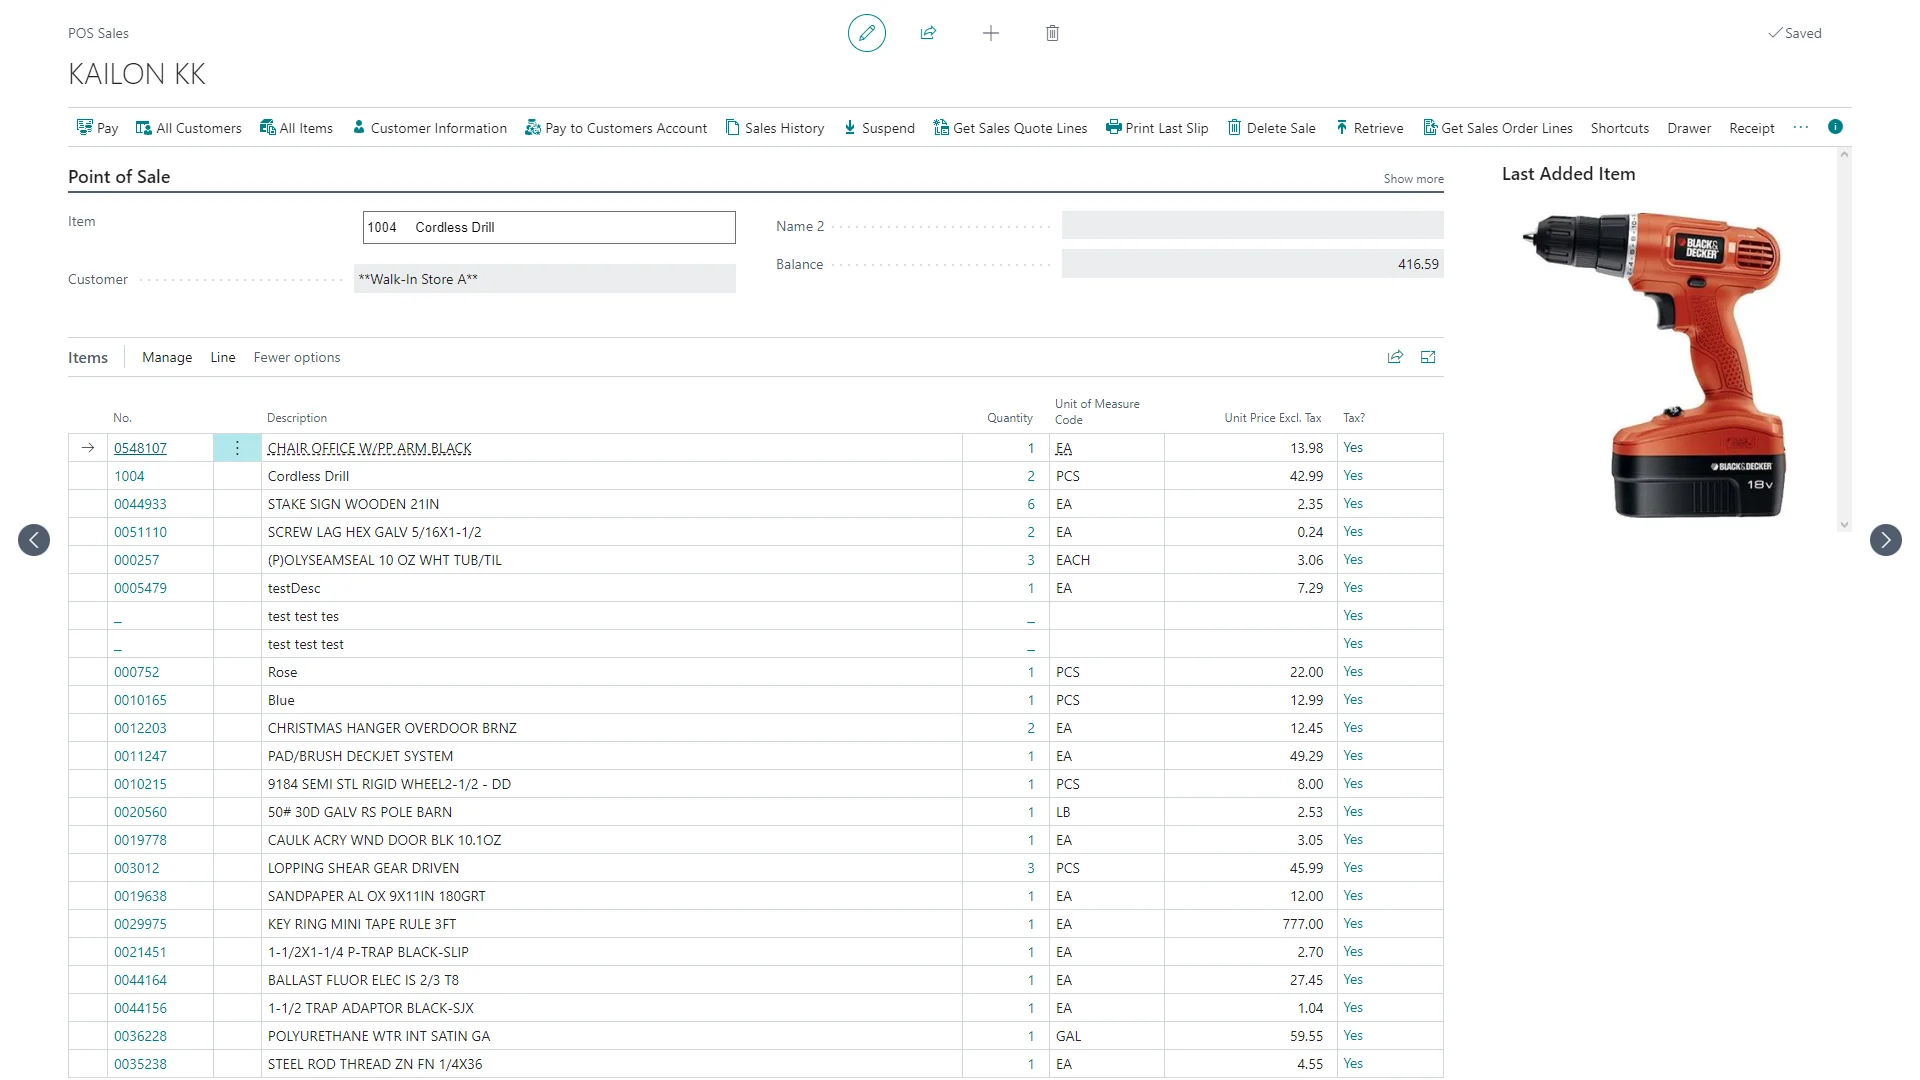Image resolution: width=1920 pixels, height=1080 pixels.
Task: Click the Items share icon
Action: pyautogui.click(x=1395, y=357)
